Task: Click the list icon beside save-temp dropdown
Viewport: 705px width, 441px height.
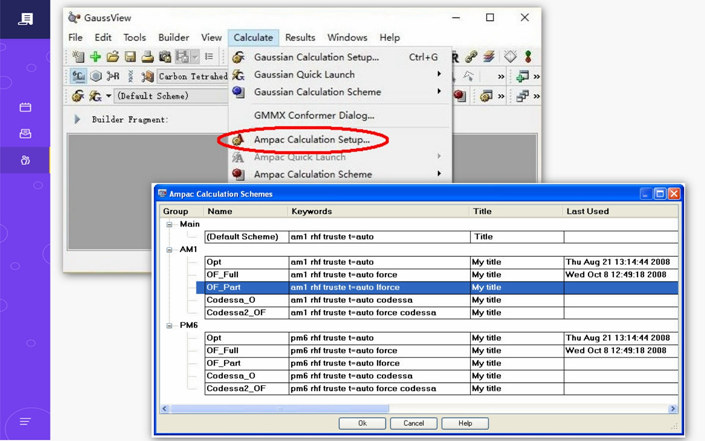Action: (x=209, y=57)
